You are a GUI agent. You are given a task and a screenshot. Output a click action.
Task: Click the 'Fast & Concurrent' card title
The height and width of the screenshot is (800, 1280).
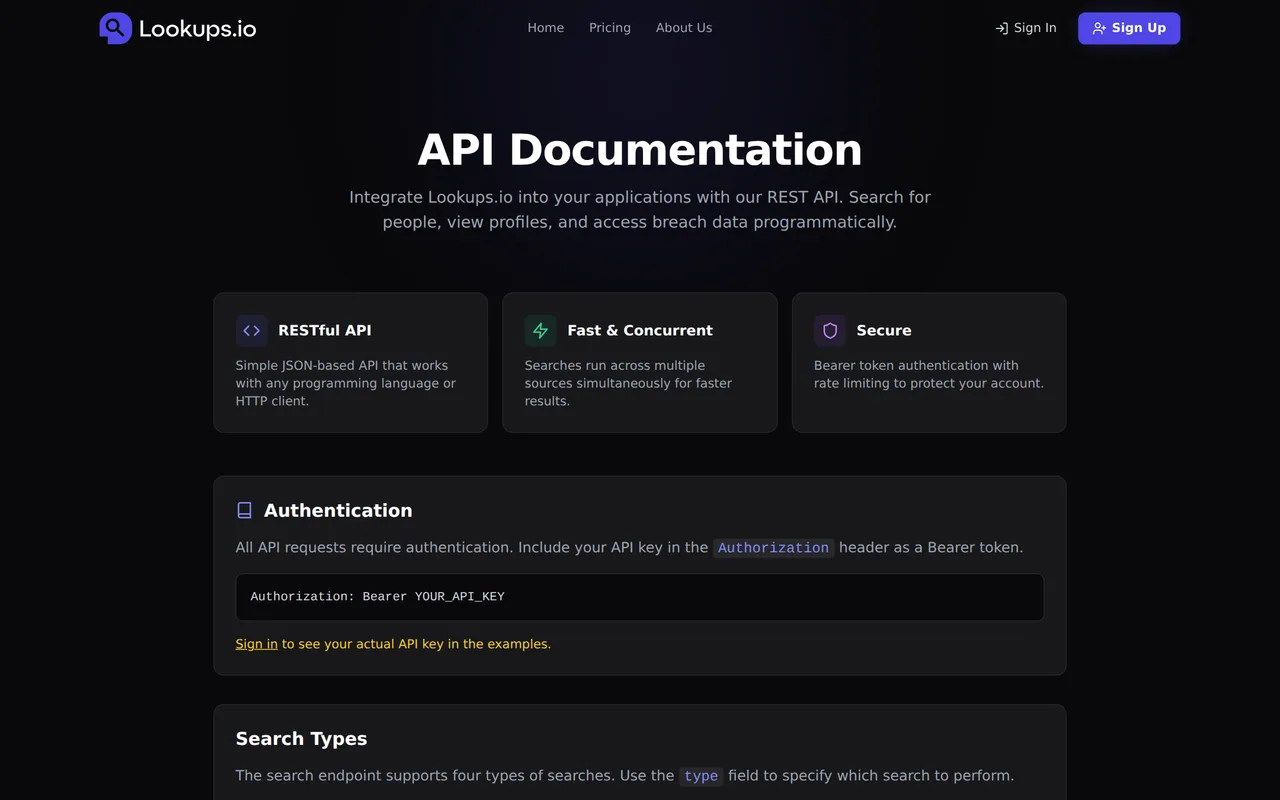pyautogui.click(x=640, y=330)
